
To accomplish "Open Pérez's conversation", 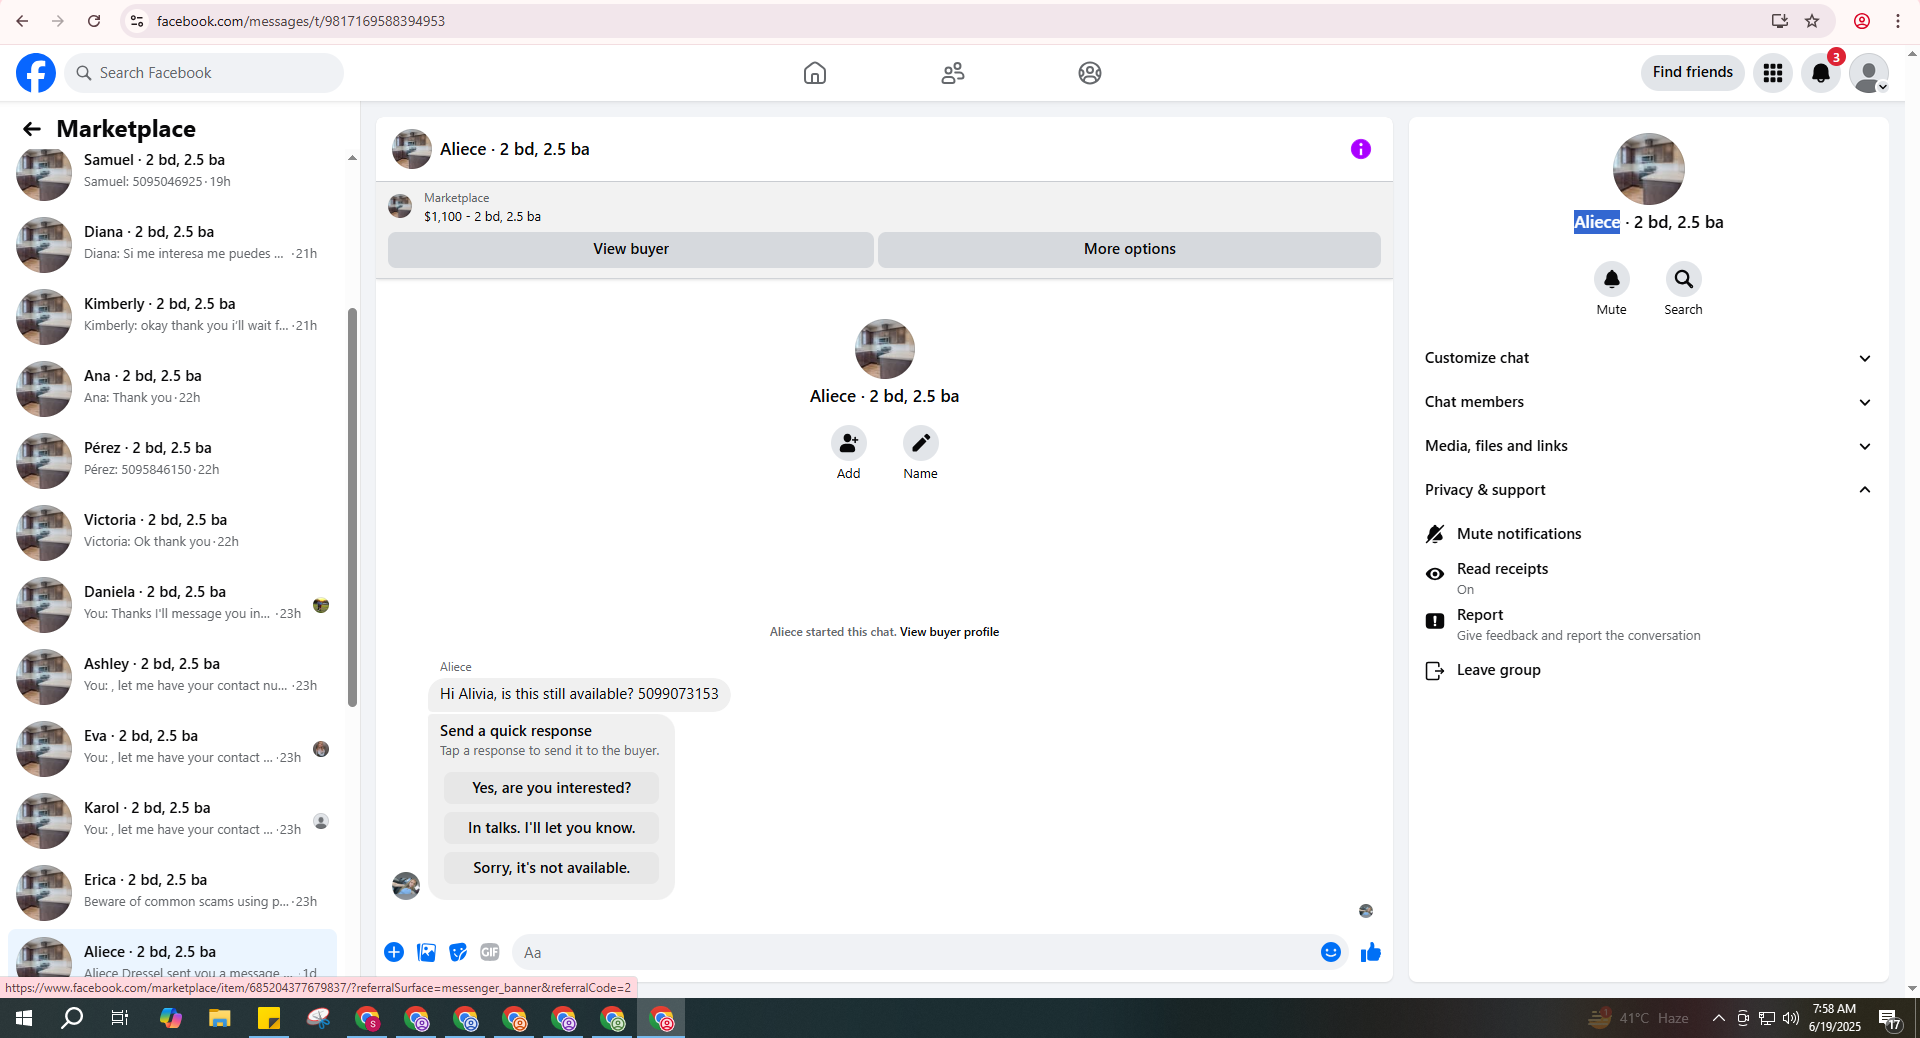I will [x=173, y=459].
